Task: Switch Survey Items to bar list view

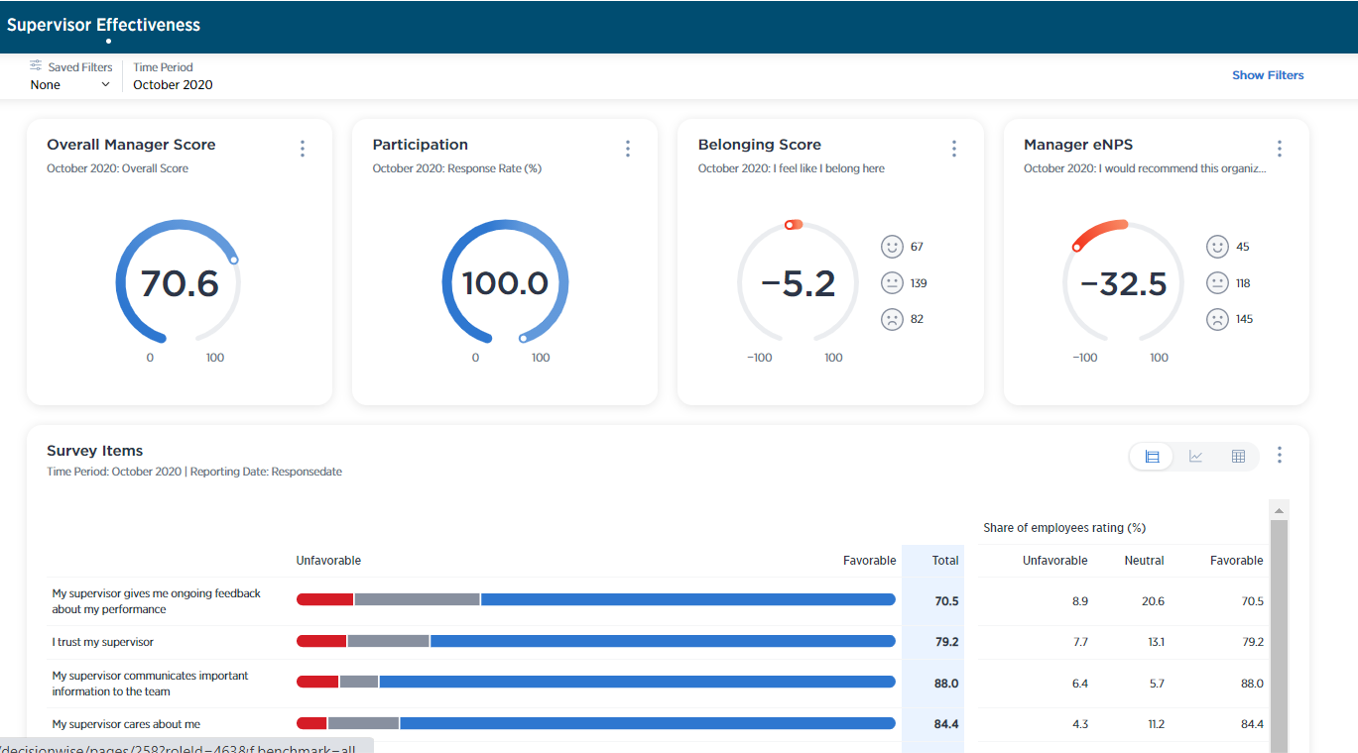Action: [x=1152, y=456]
